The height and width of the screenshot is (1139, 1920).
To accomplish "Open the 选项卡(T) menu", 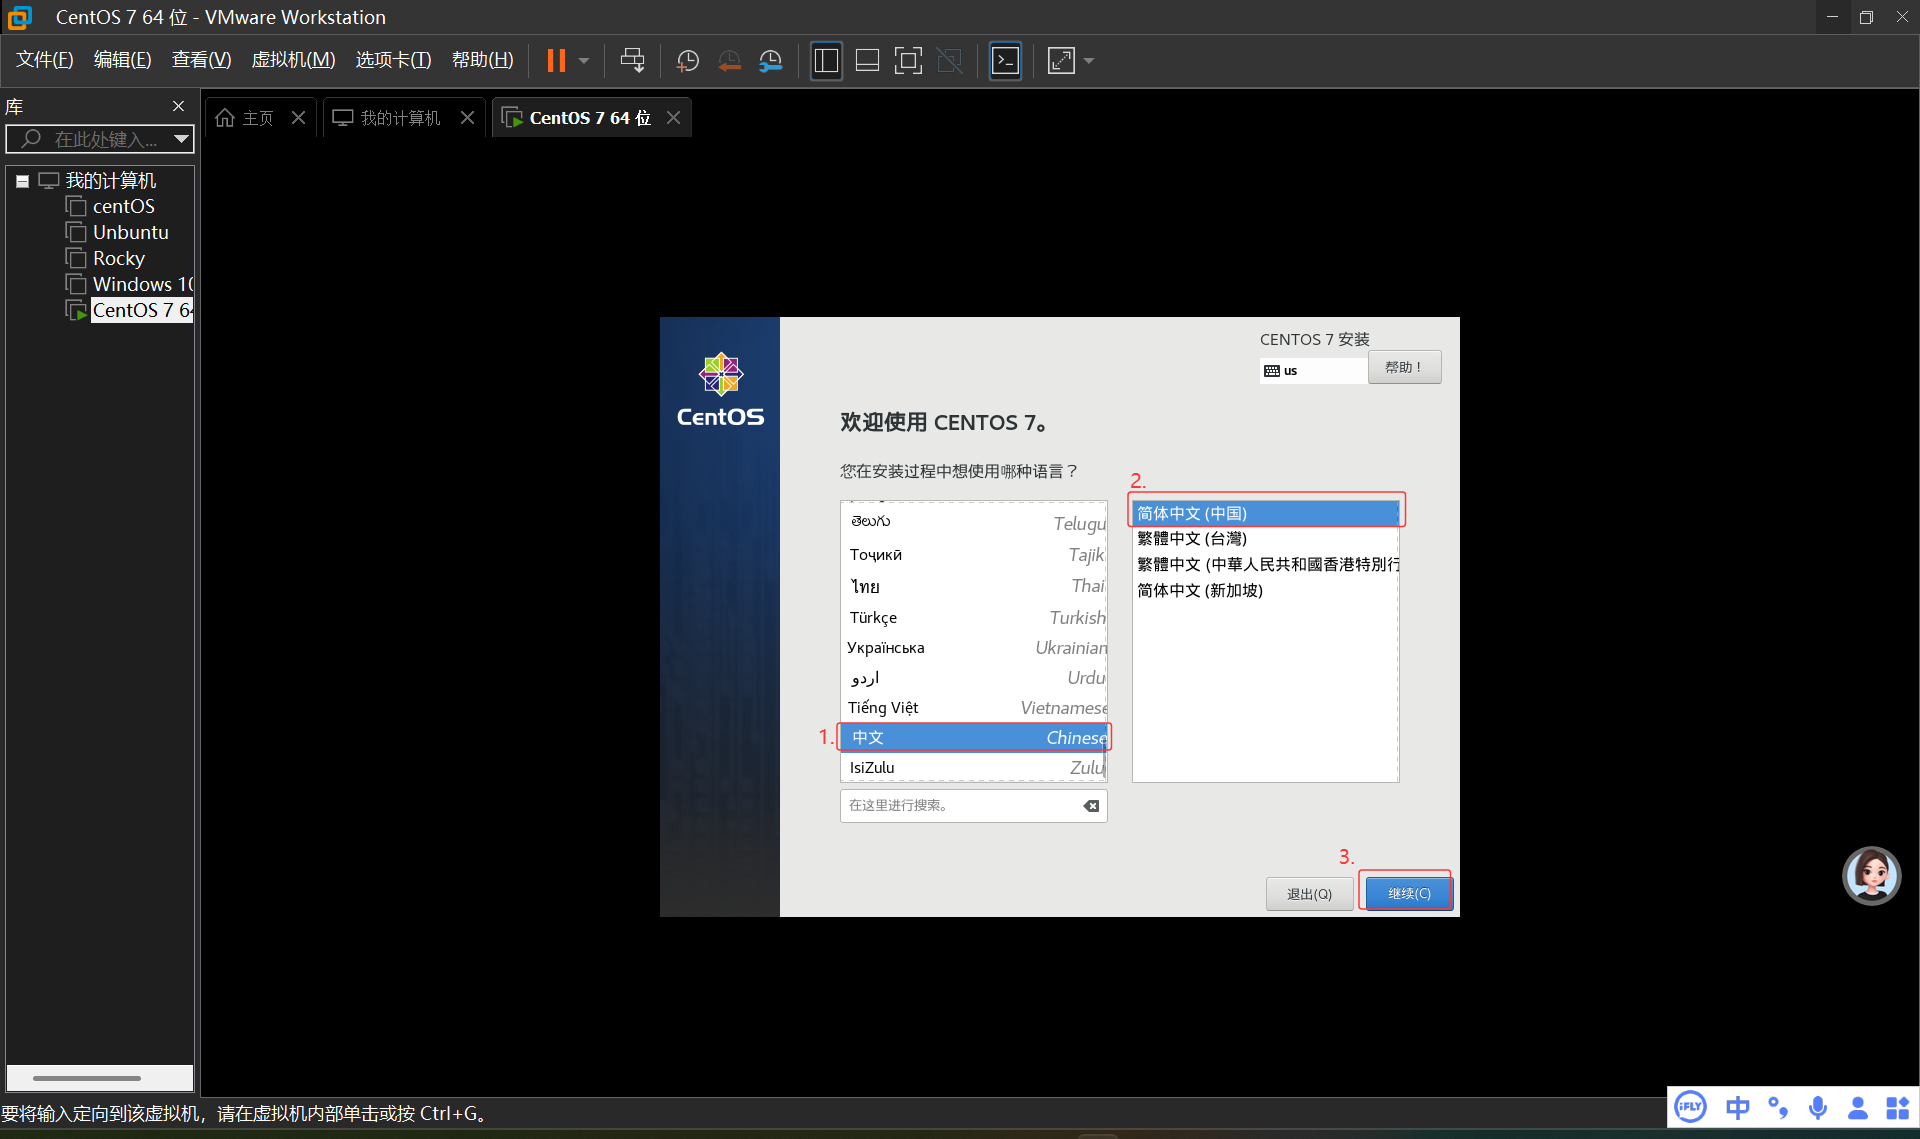I will 393,60.
